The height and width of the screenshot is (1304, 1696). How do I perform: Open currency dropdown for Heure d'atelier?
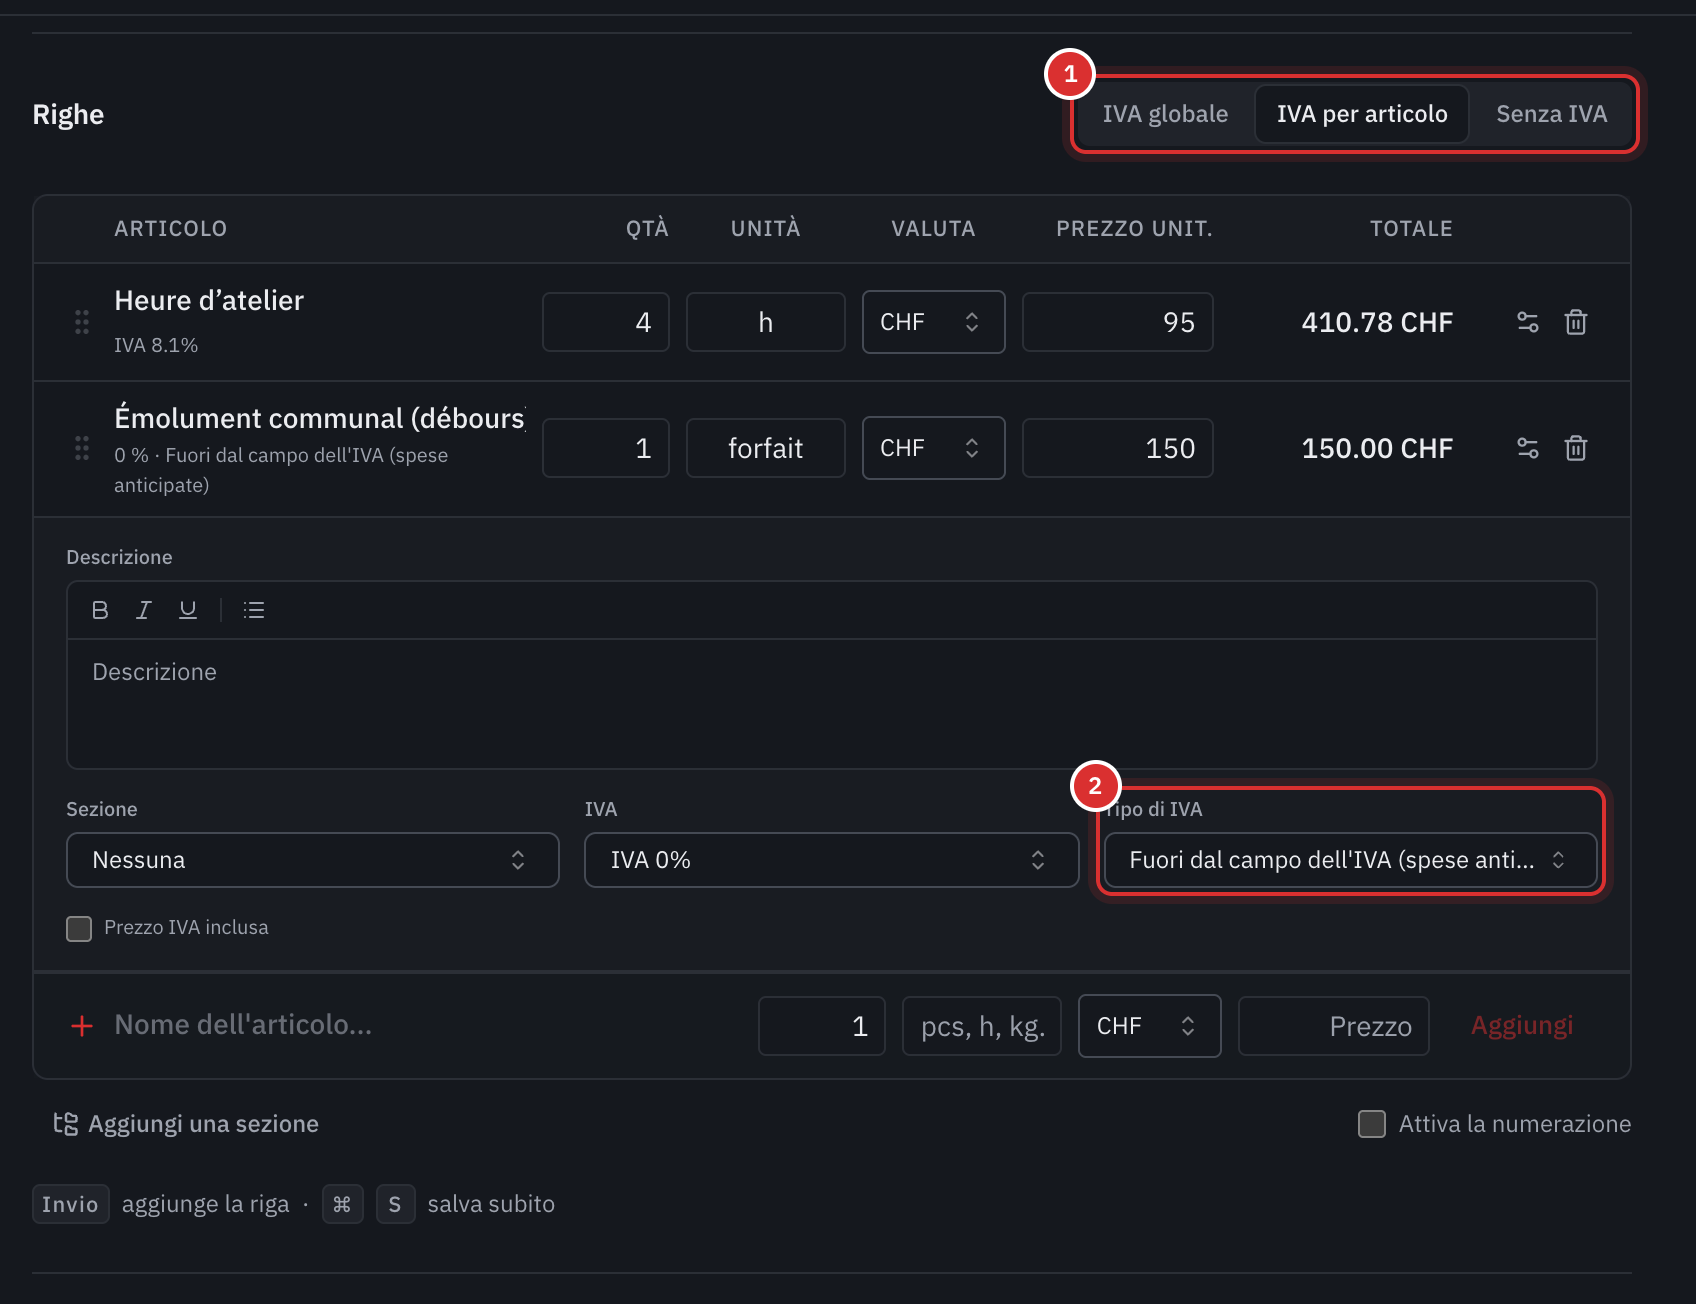pos(933,322)
